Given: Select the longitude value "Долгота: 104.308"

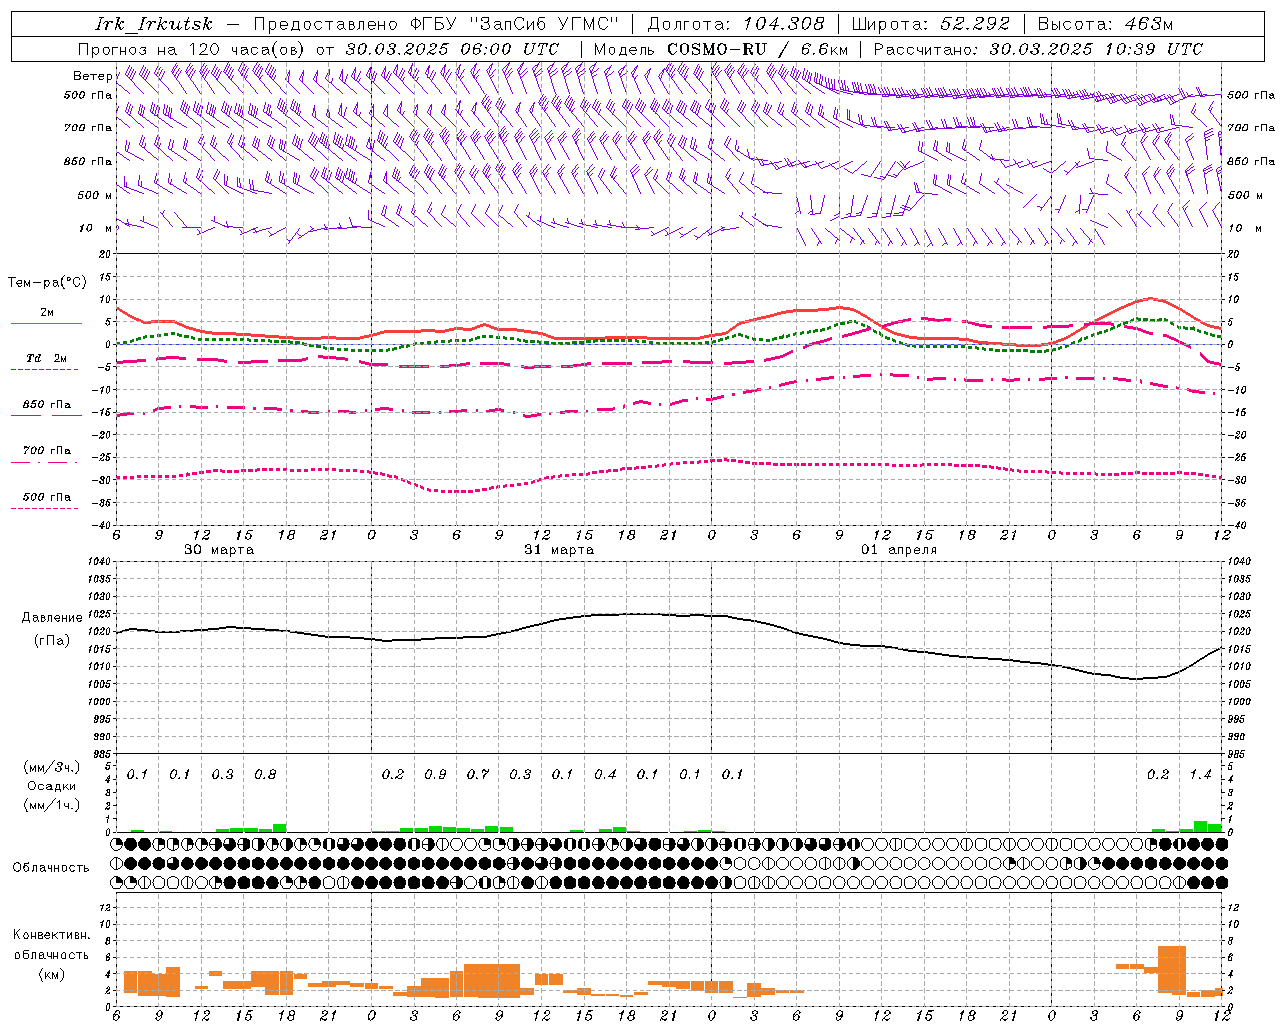Looking at the screenshot, I should point(737,24).
